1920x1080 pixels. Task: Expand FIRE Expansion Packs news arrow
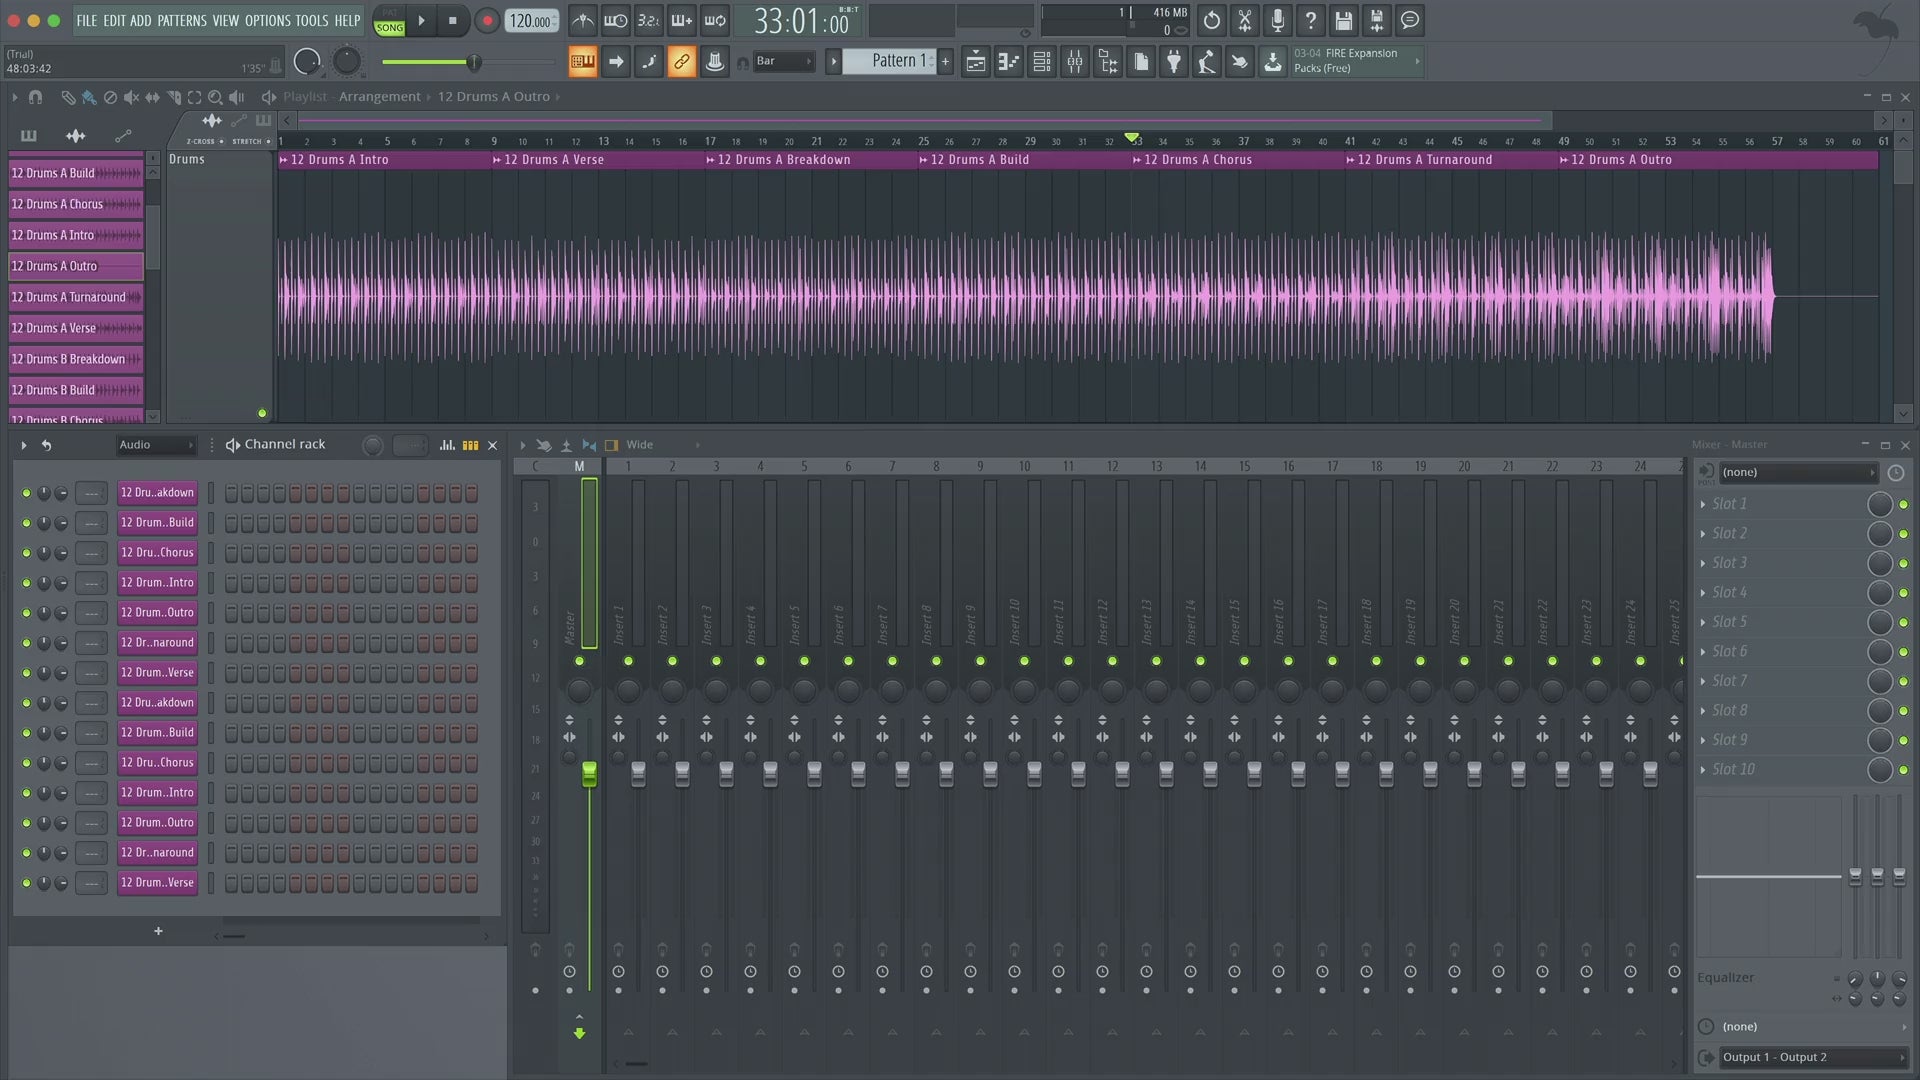pos(1417,61)
